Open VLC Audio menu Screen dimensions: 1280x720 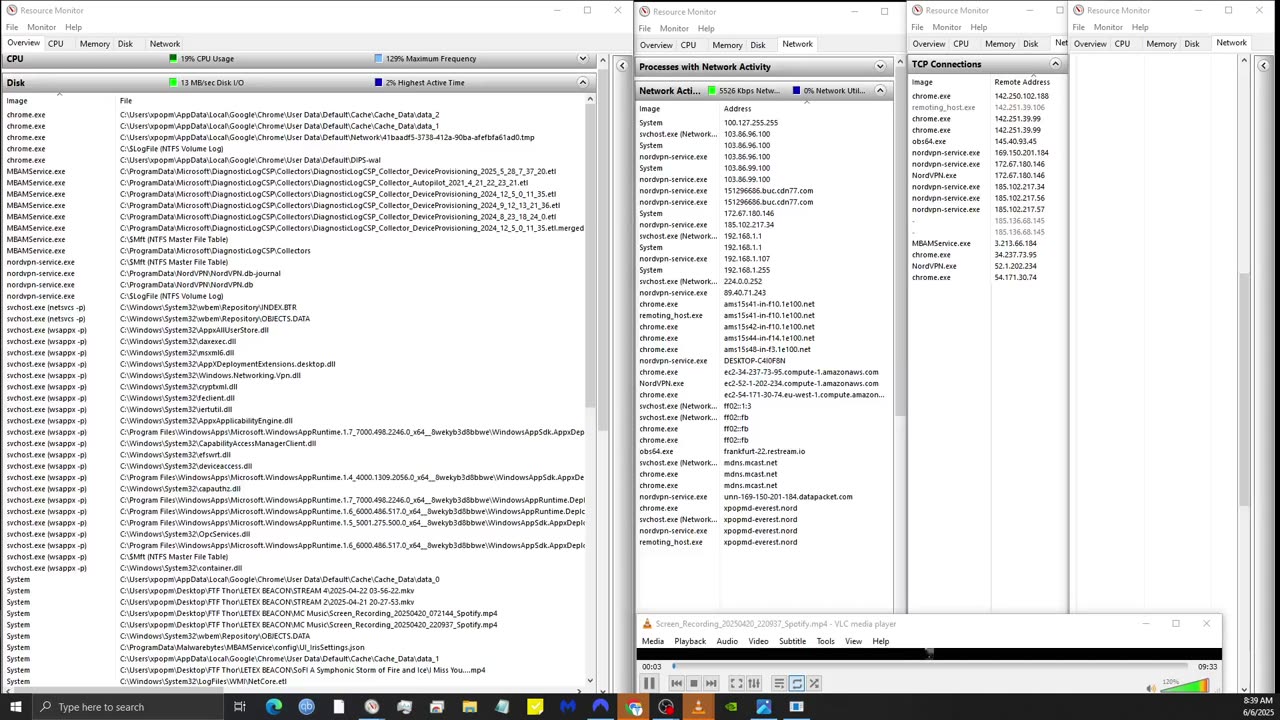point(727,641)
